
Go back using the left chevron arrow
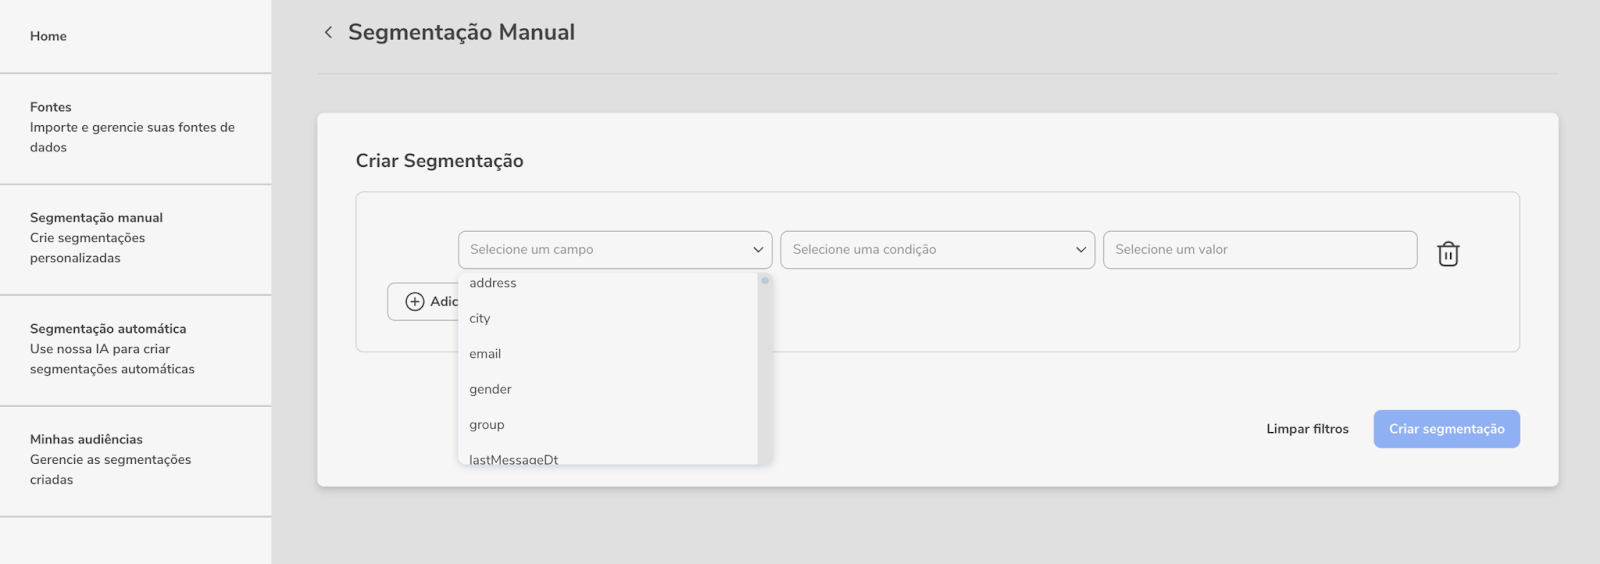328,32
